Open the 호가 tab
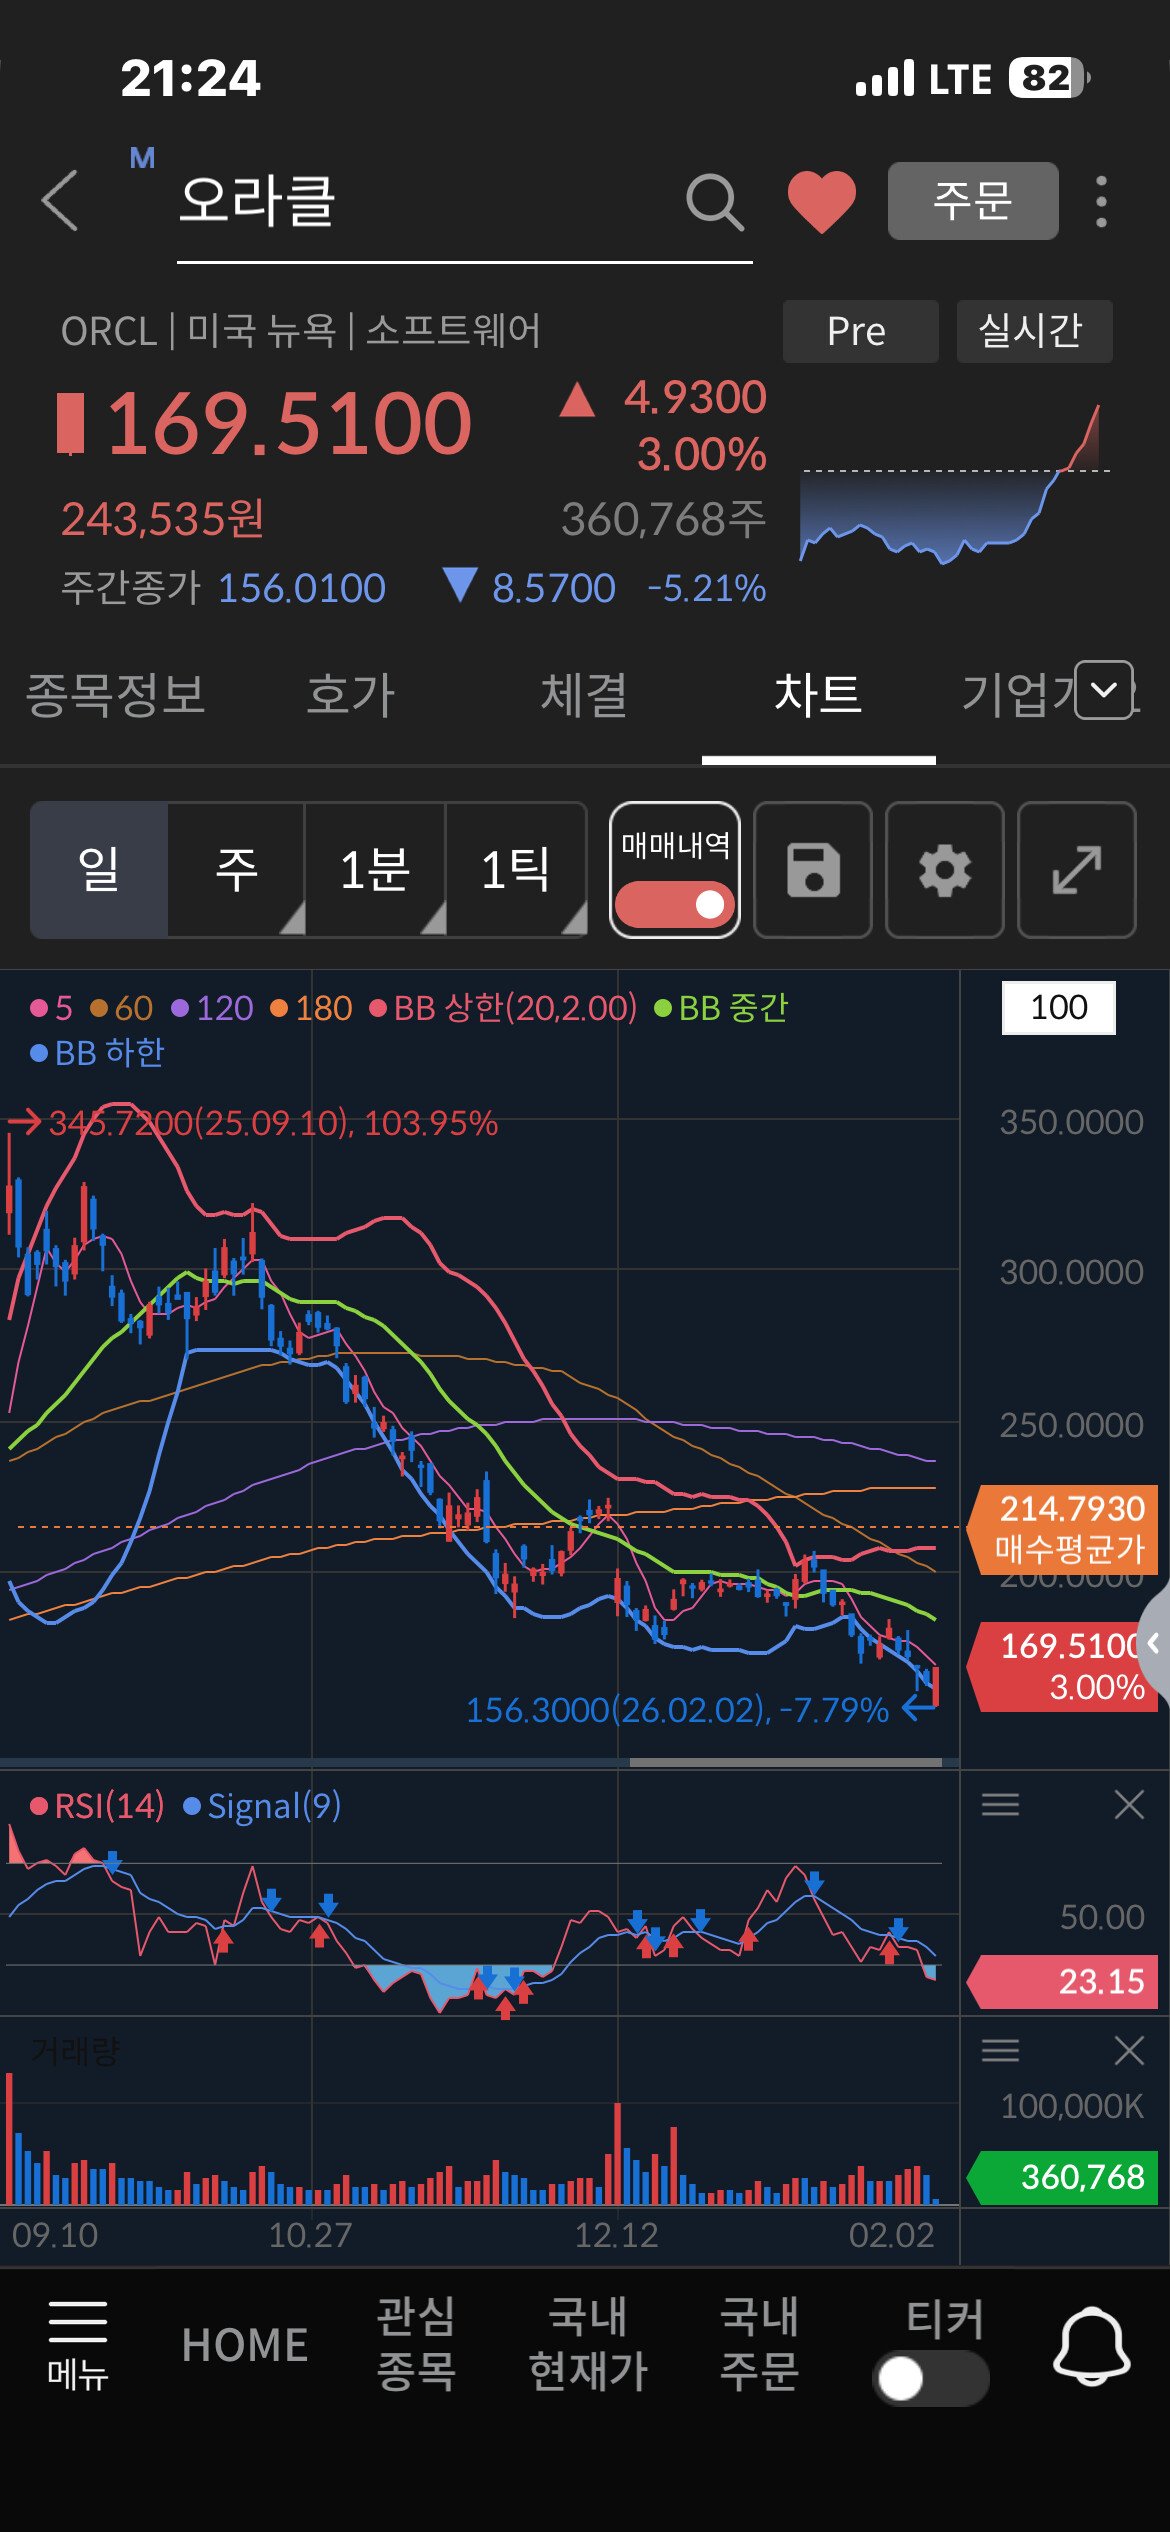Screen dimensions: 1170x2532 click(351, 695)
